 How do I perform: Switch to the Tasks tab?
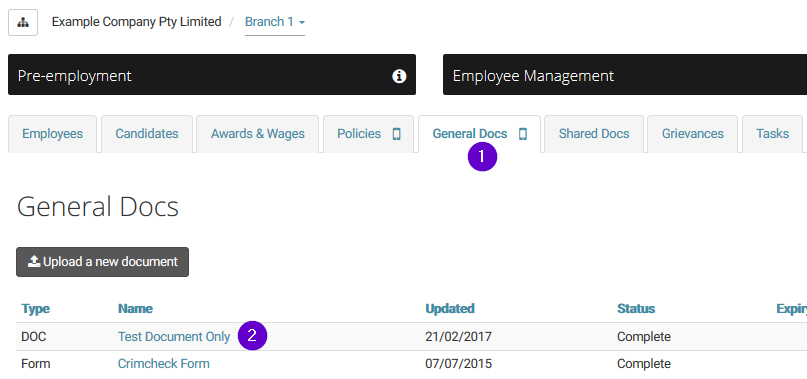772,134
